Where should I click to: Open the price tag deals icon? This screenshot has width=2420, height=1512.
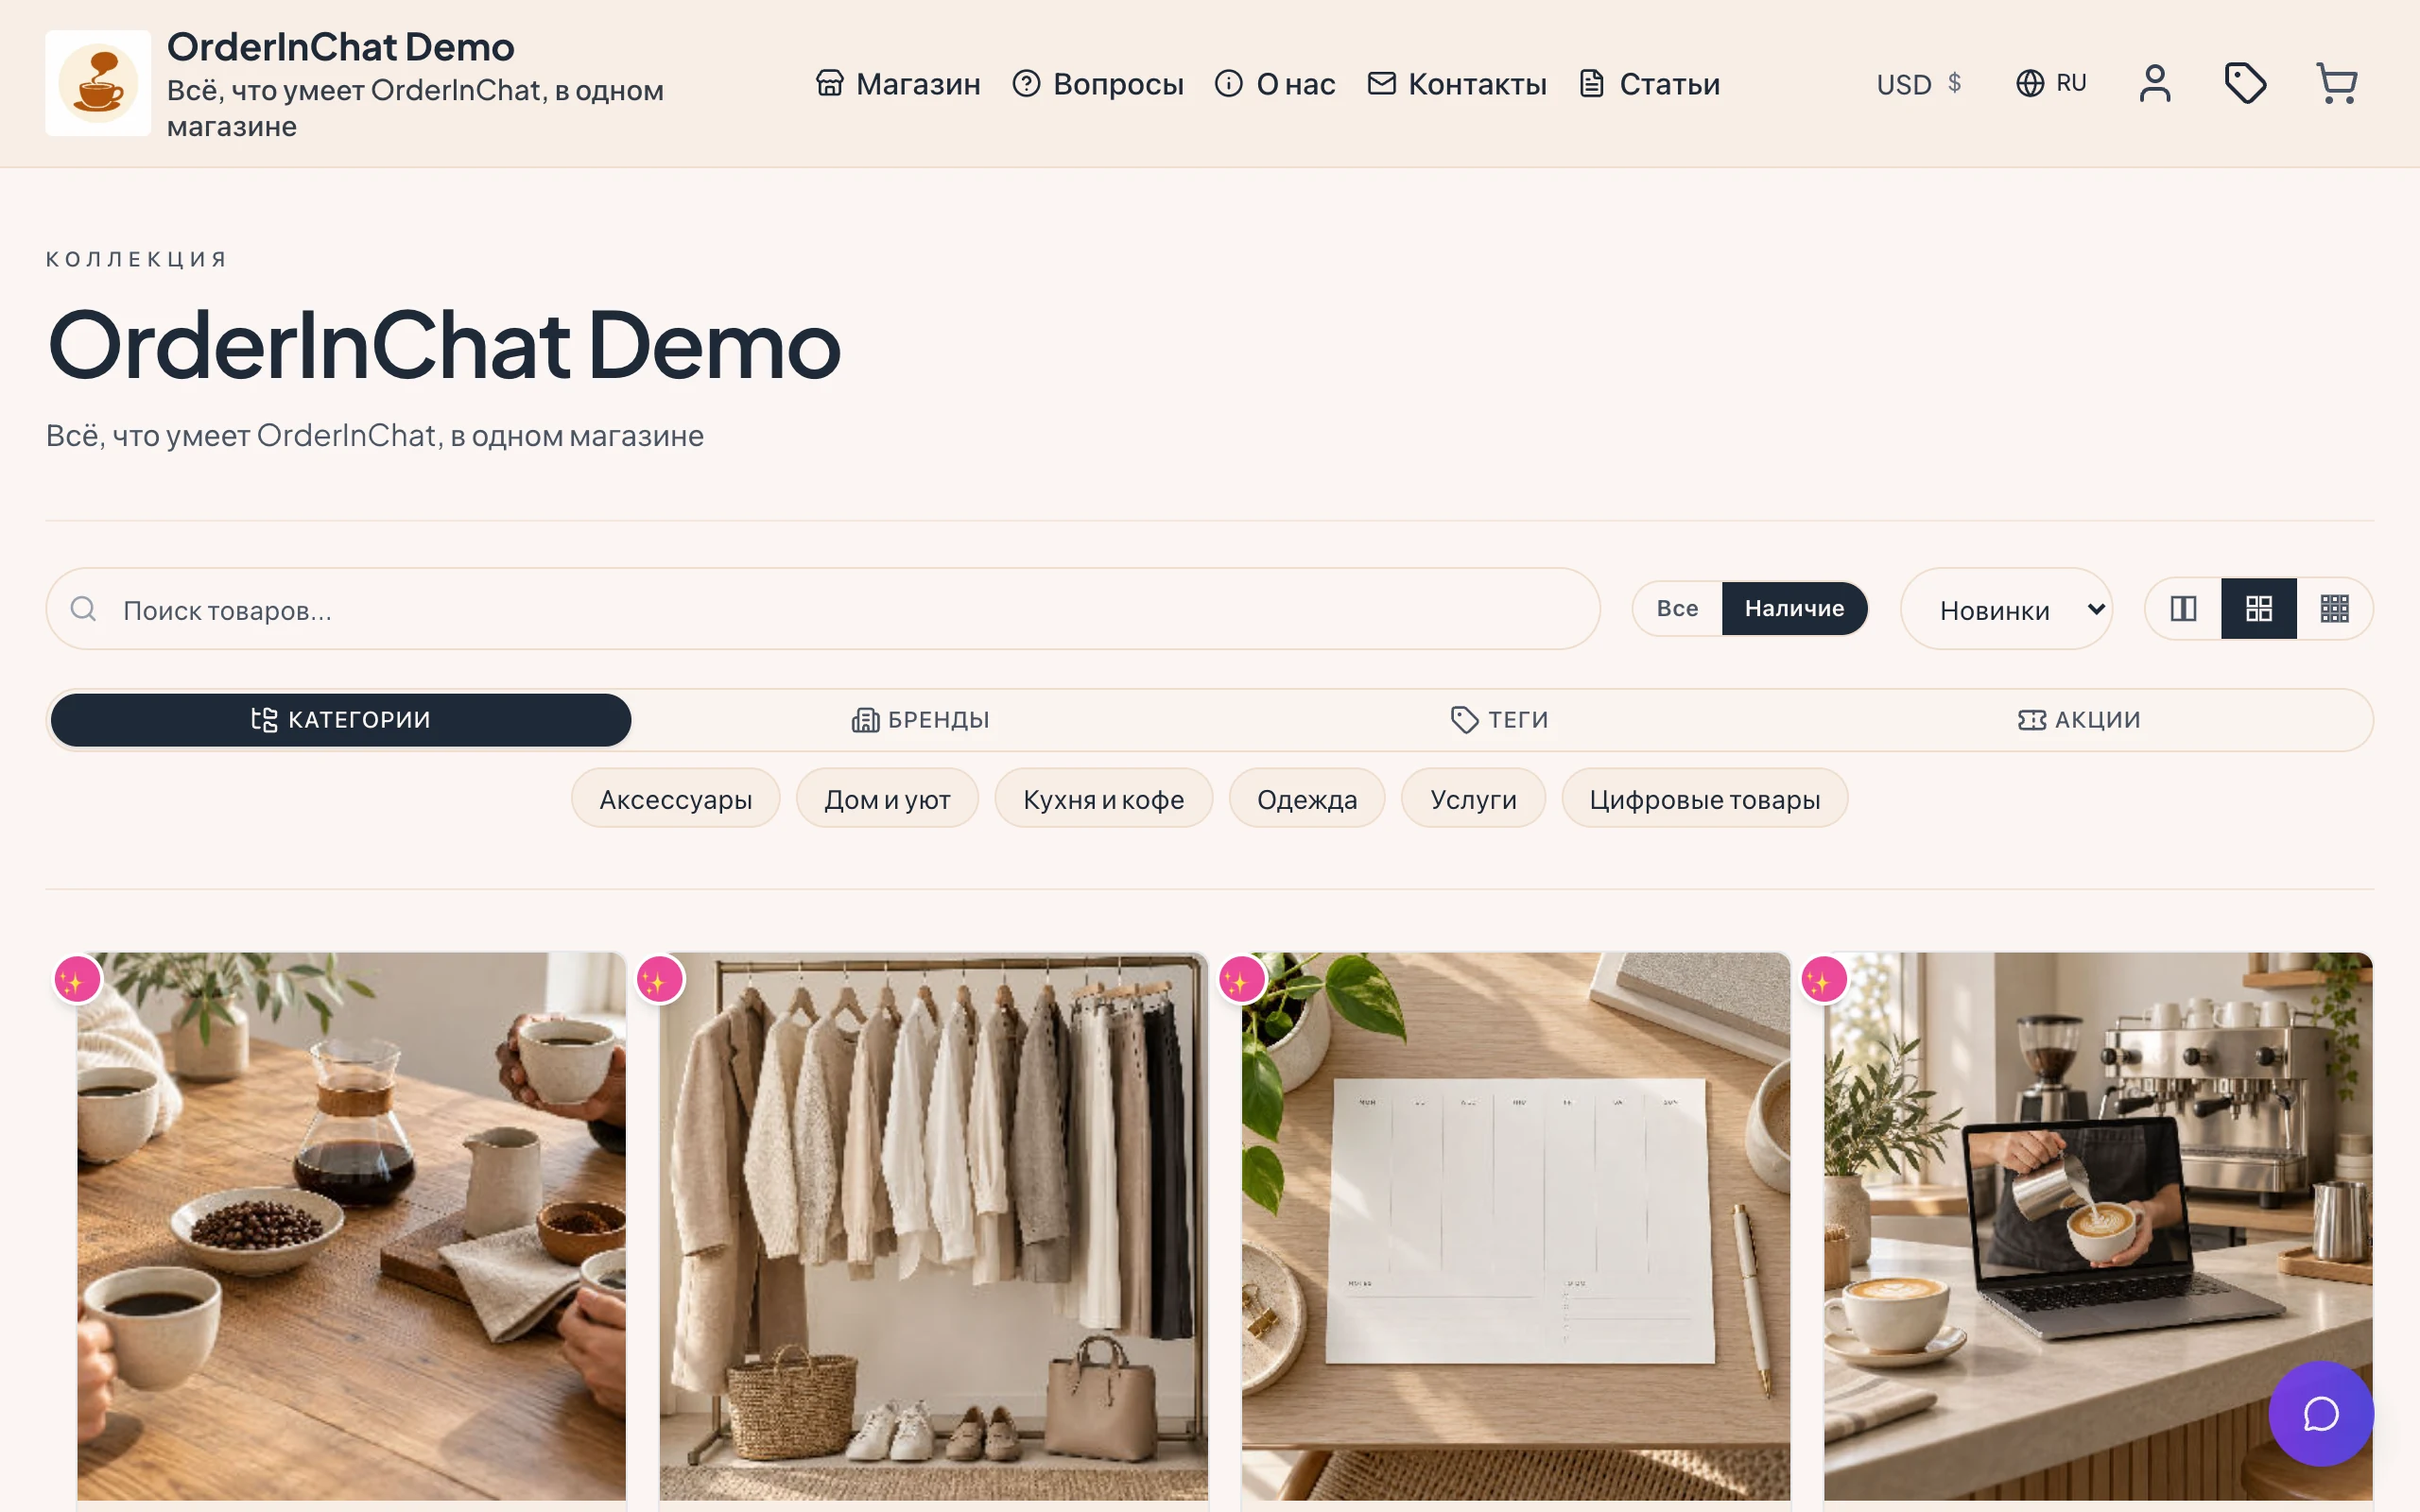click(2245, 83)
